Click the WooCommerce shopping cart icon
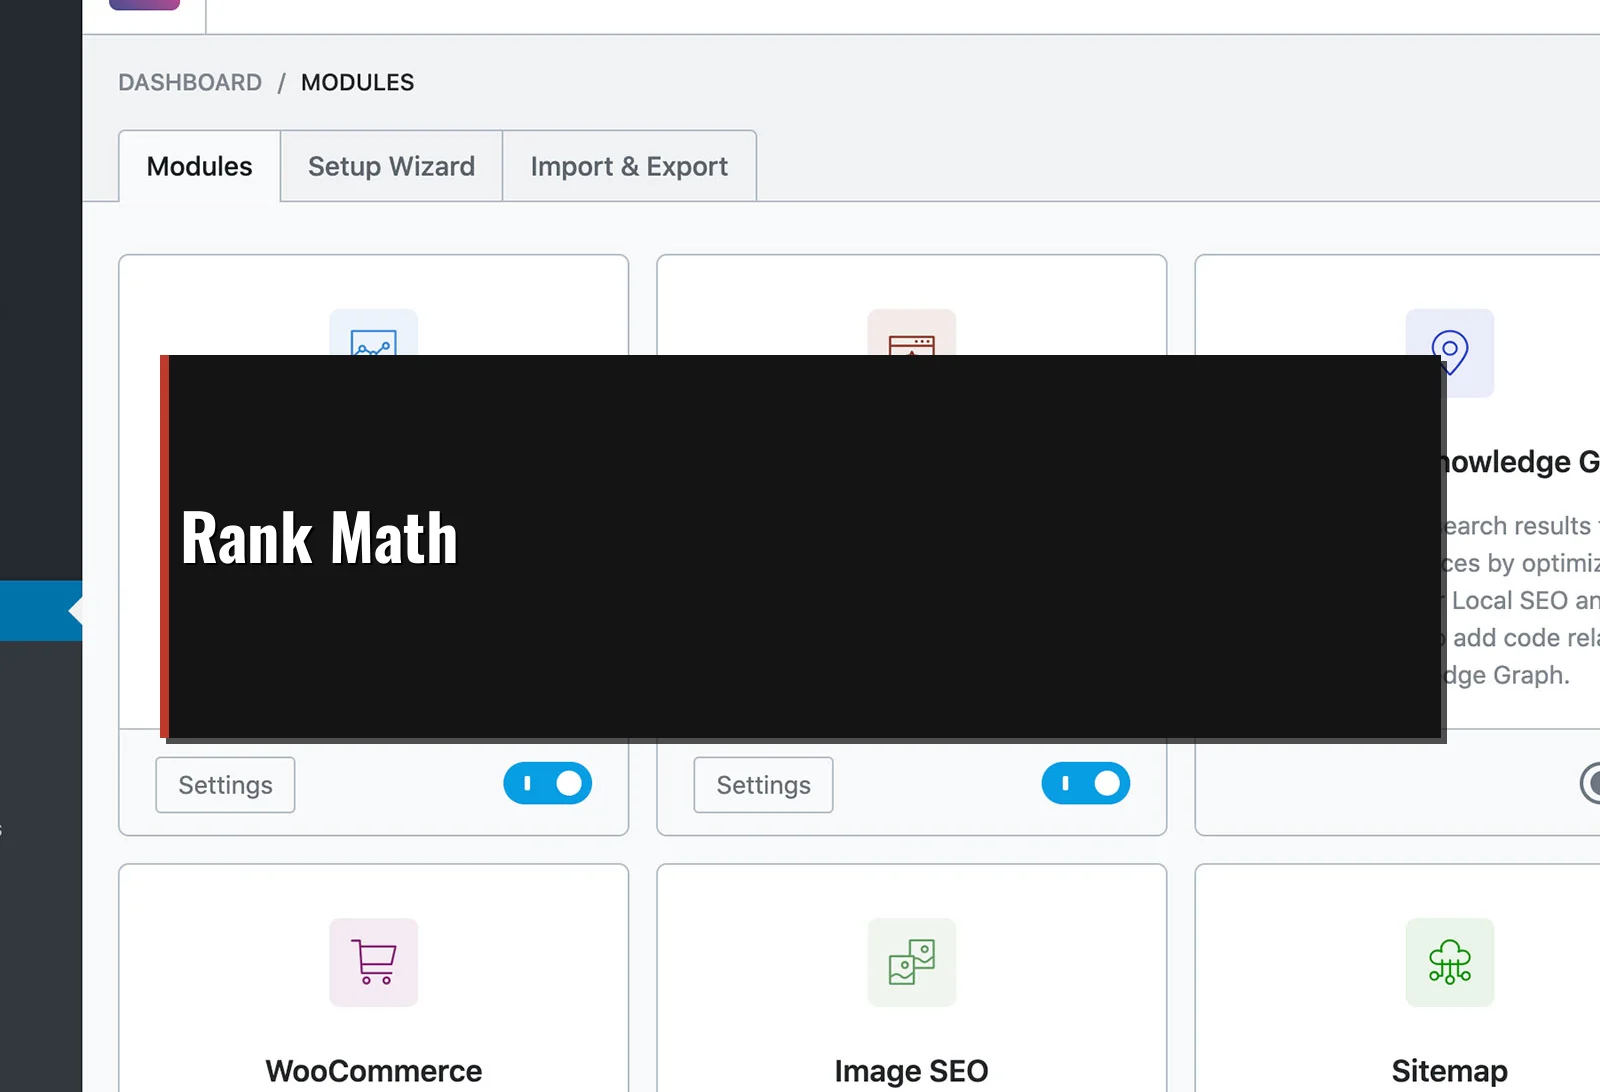1600x1092 pixels. [374, 962]
